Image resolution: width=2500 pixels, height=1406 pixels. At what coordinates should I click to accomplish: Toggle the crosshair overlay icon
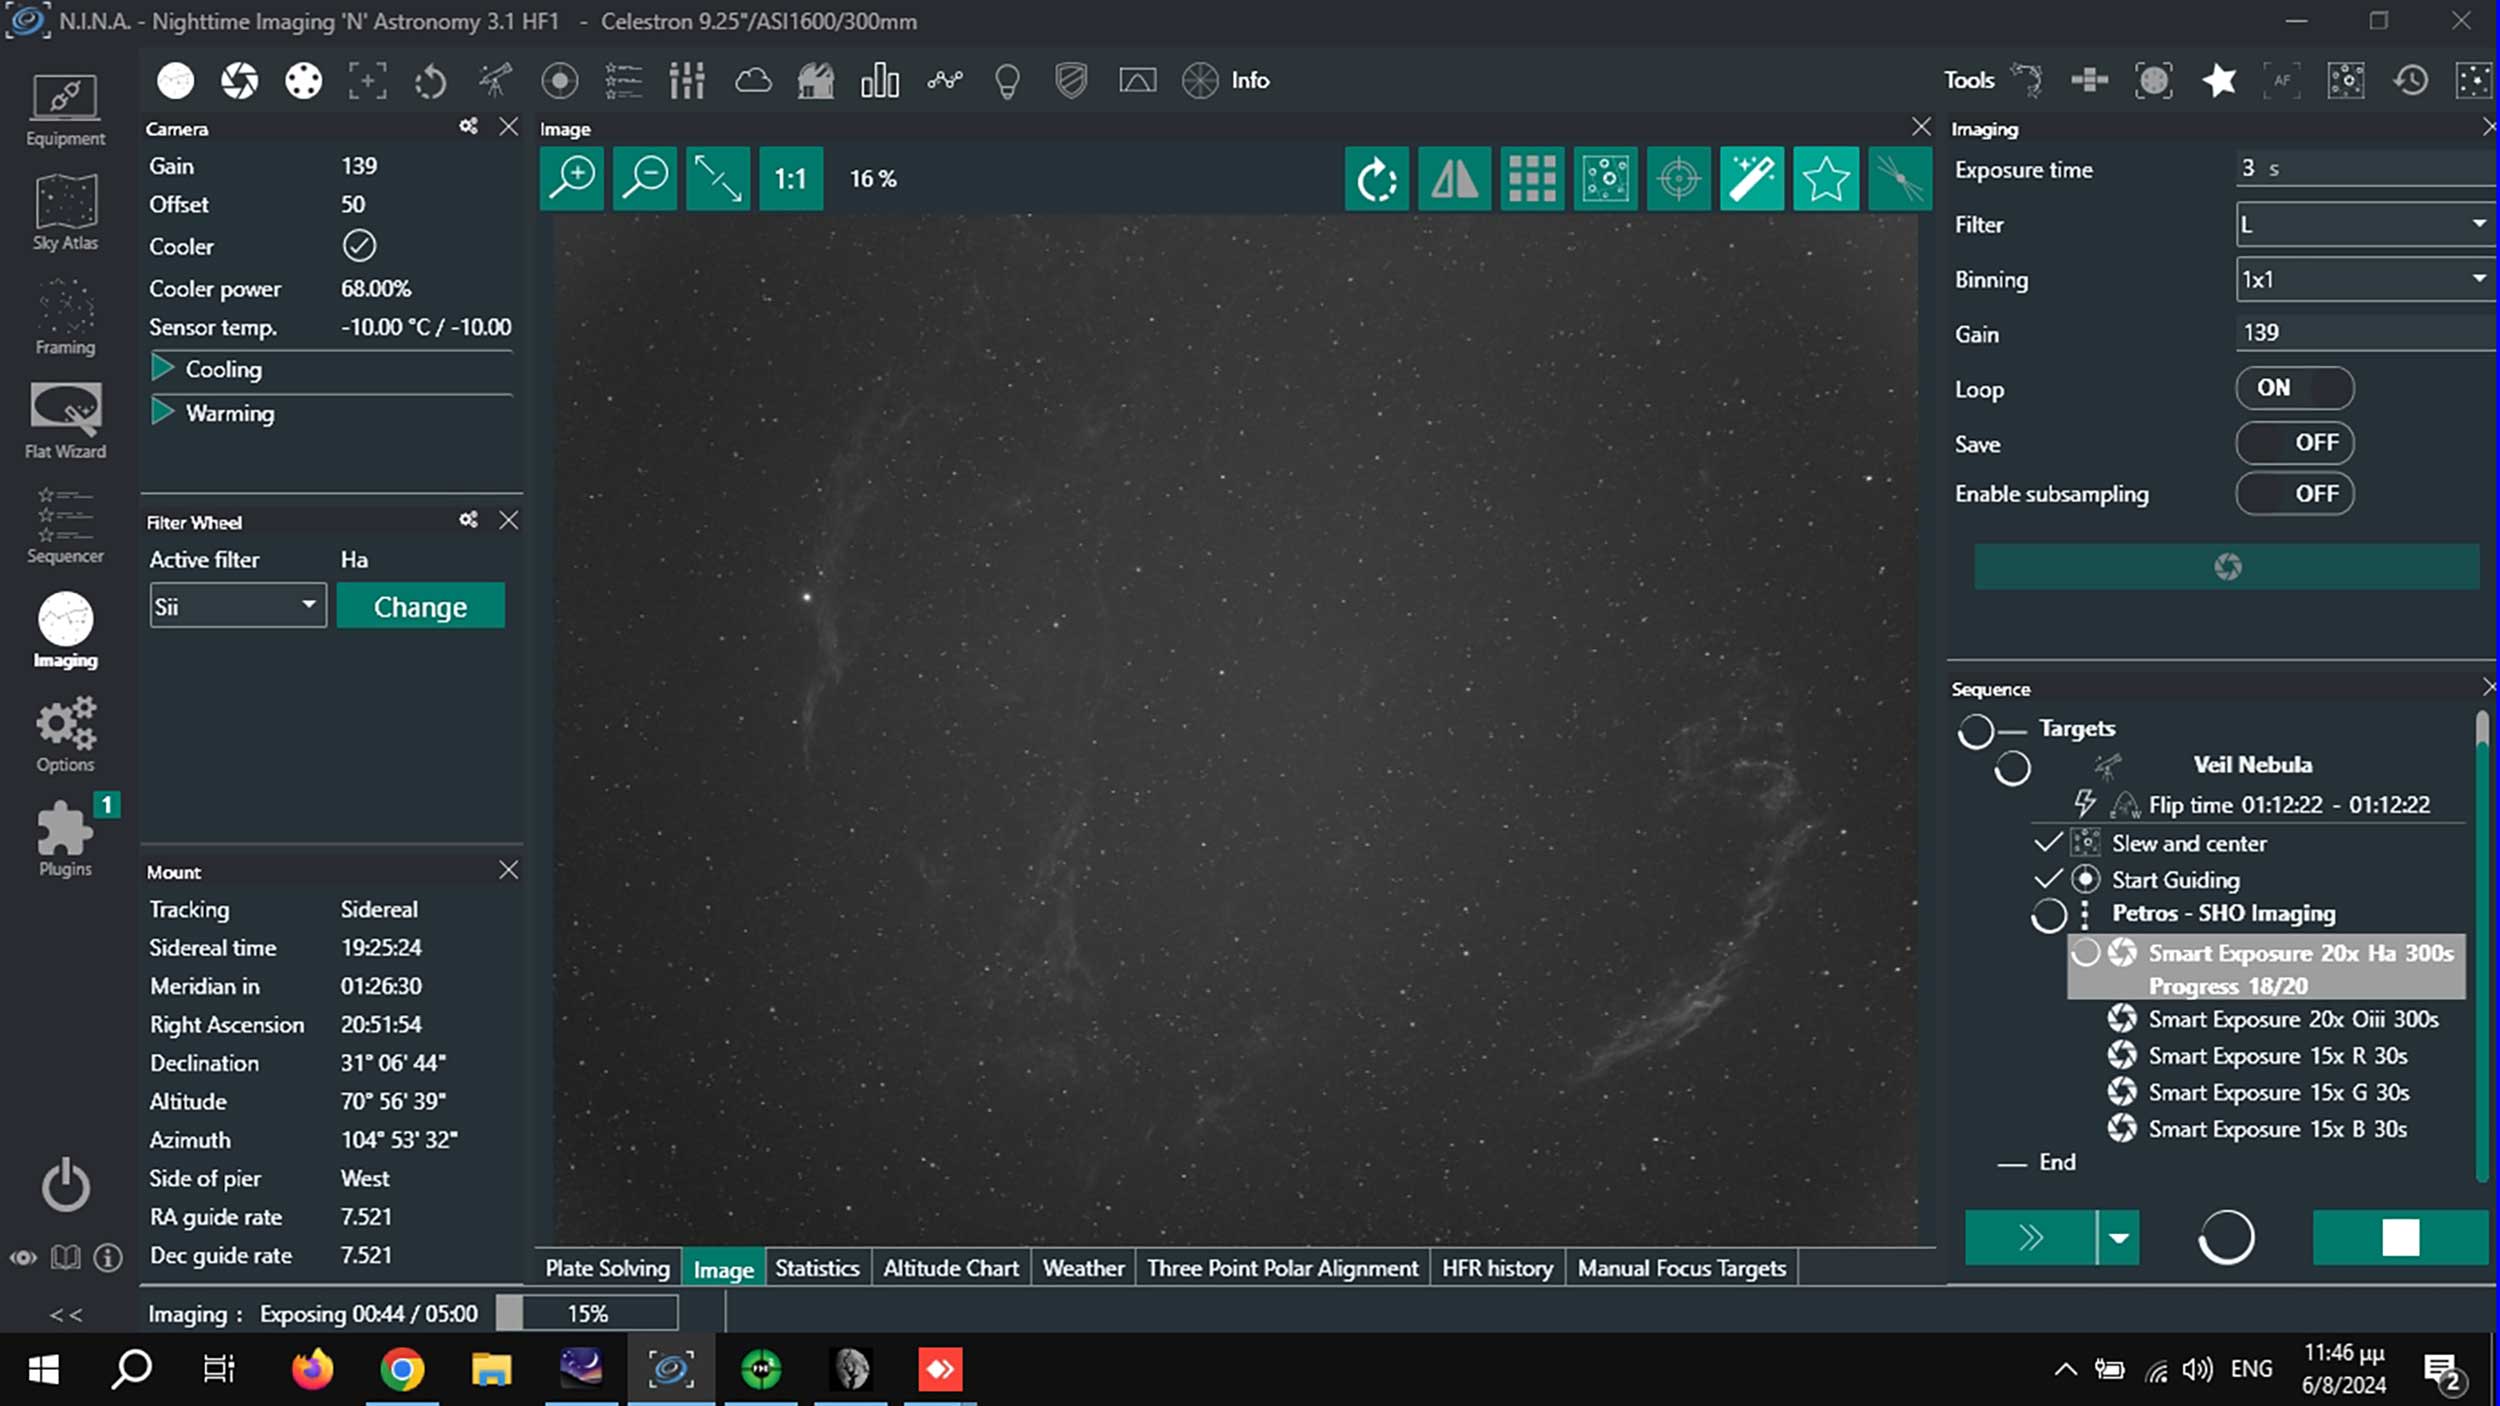pyautogui.click(x=1678, y=179)
